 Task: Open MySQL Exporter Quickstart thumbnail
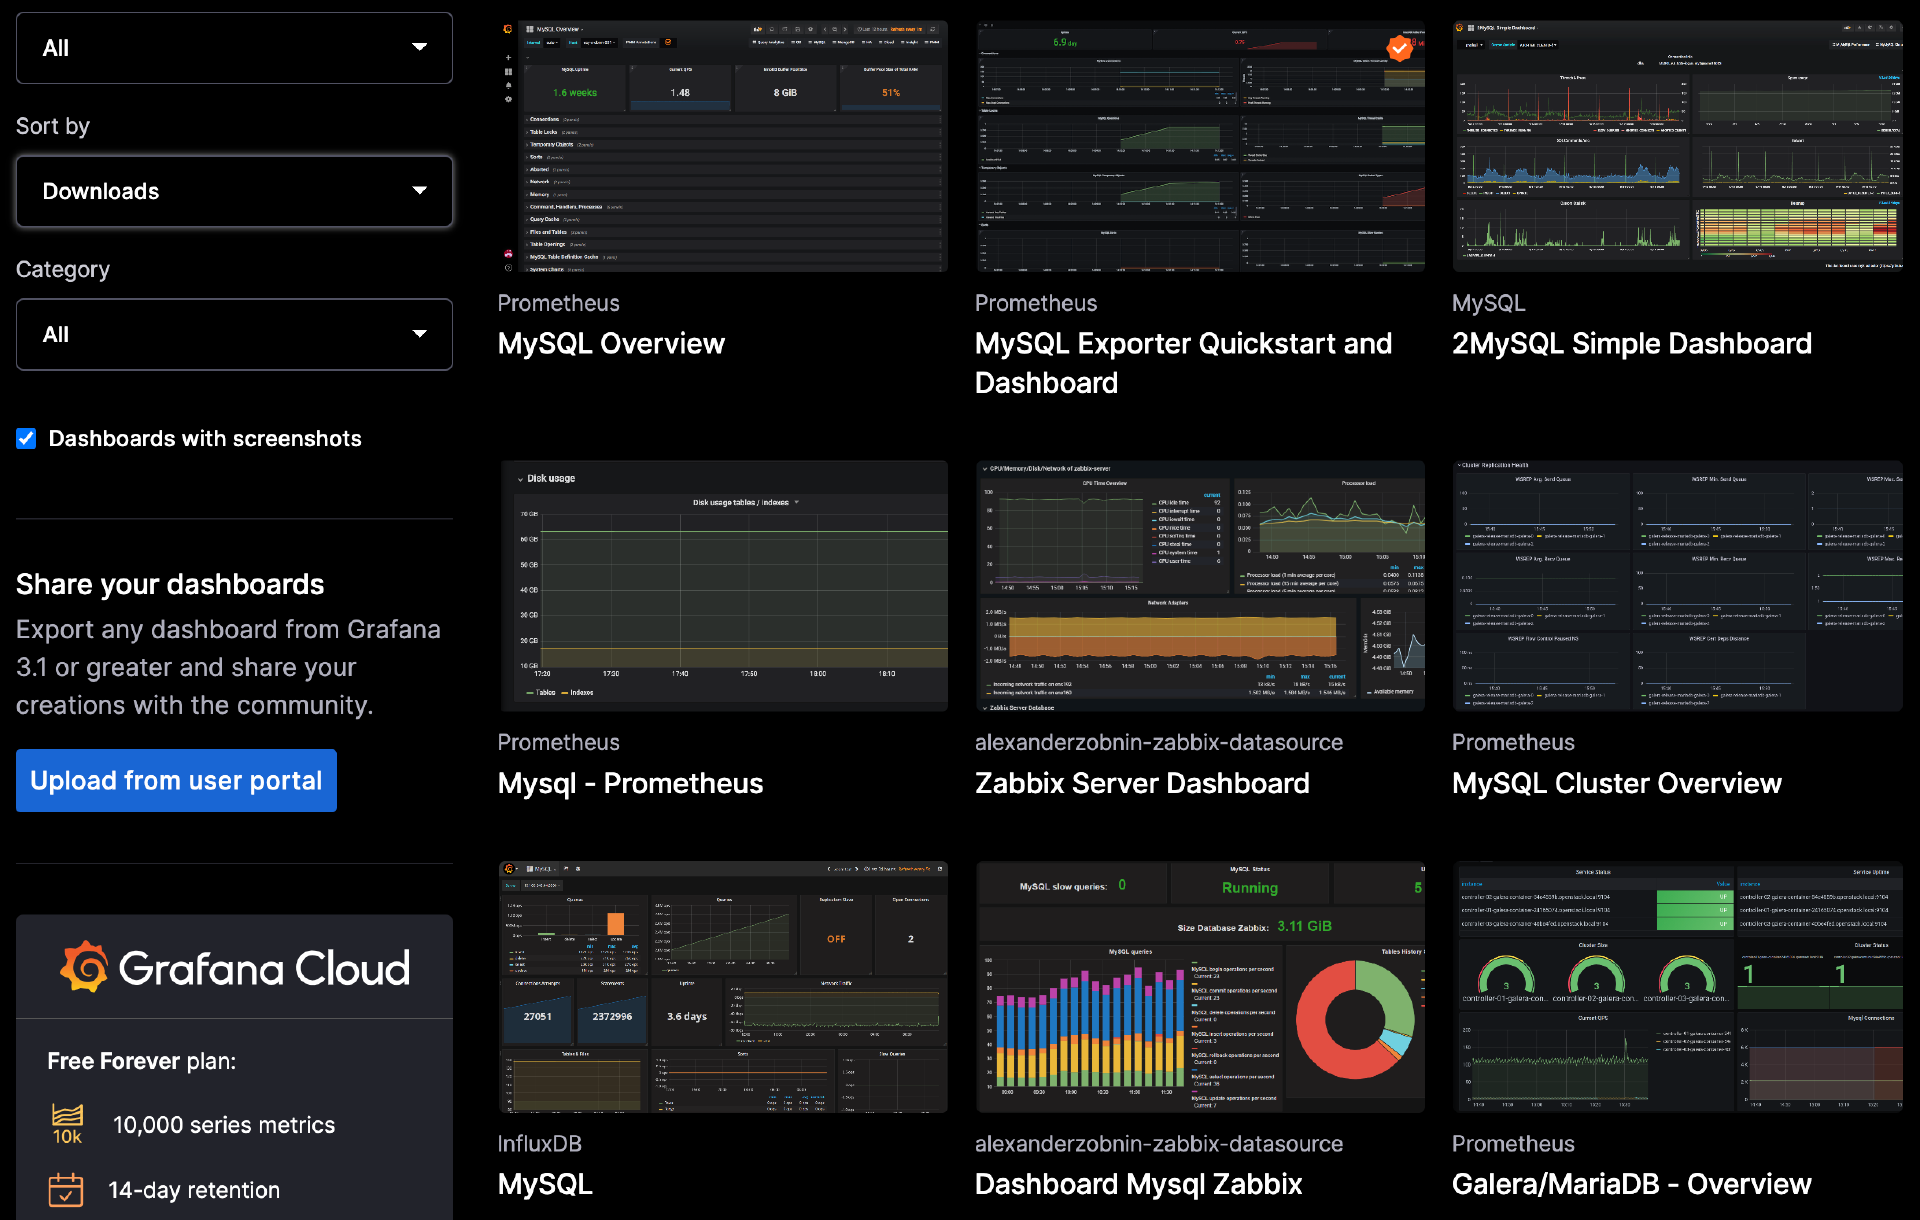[x=1200, y=146]
